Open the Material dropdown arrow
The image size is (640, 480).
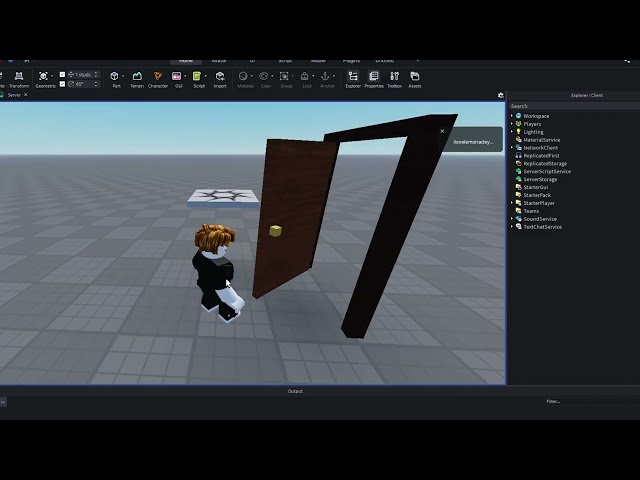(x=251, y=76)
